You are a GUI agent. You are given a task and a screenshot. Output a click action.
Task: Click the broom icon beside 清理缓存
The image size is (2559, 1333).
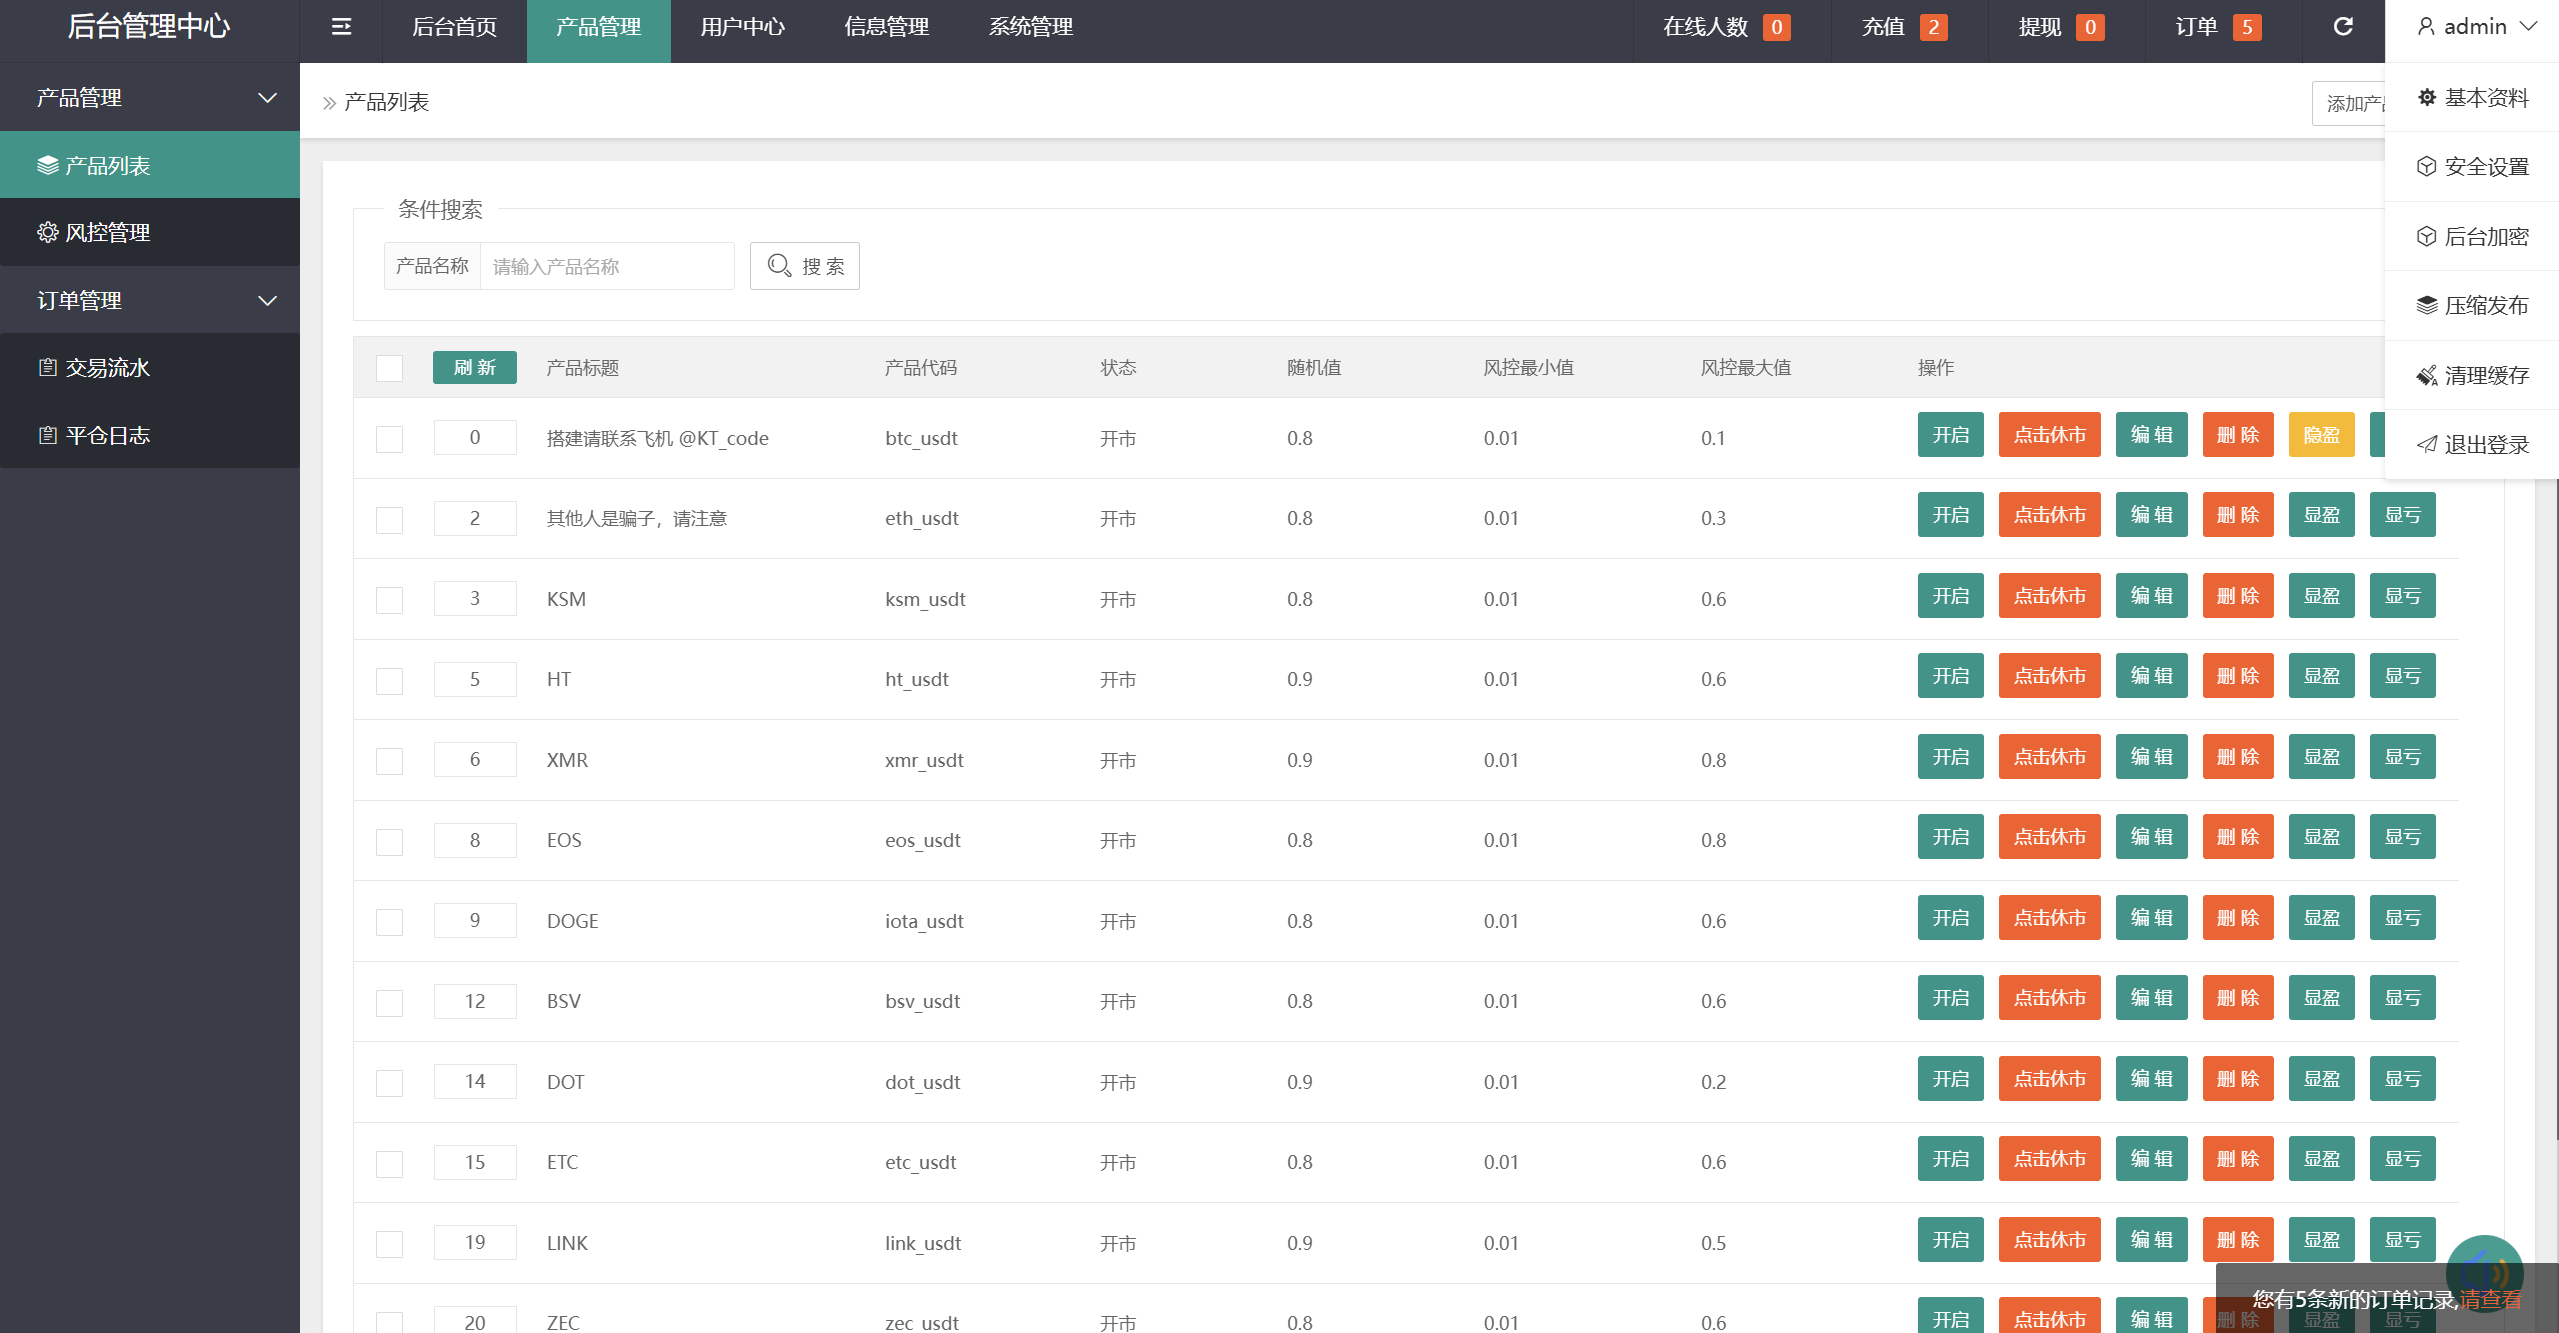point(2427,375)
